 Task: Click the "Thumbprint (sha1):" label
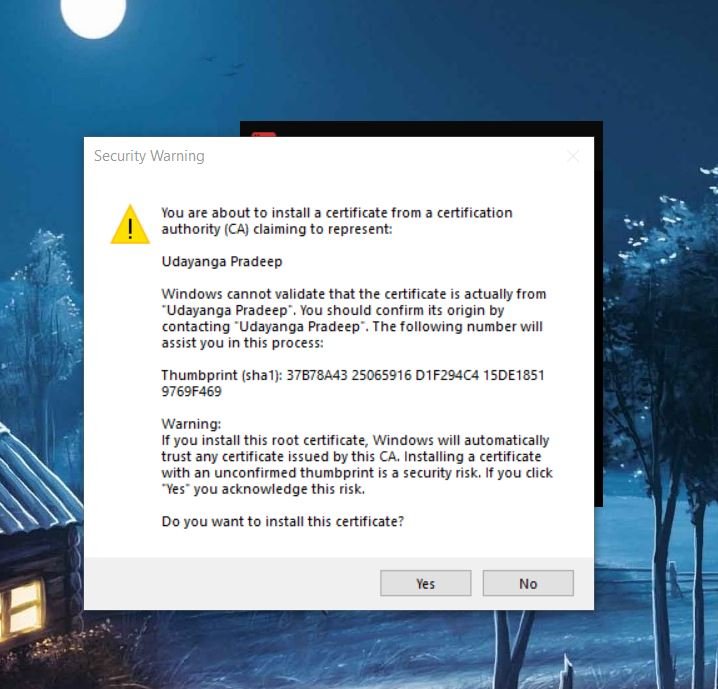coord(222,375)
